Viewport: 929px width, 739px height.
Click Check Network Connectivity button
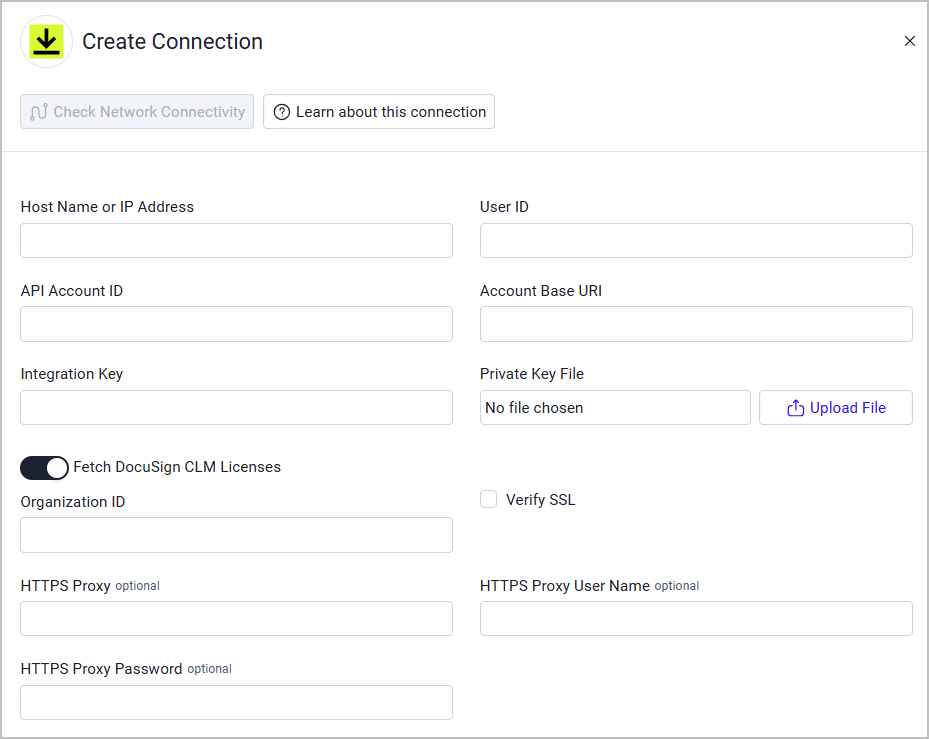(x=137, y=111)
